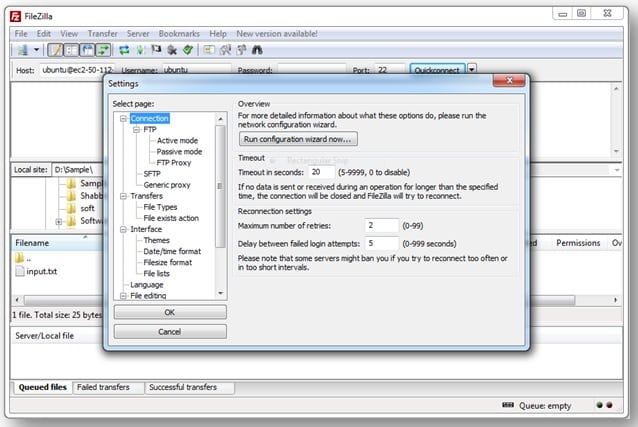
Task: Select the soft folder icon
Action: coord(71,208)
